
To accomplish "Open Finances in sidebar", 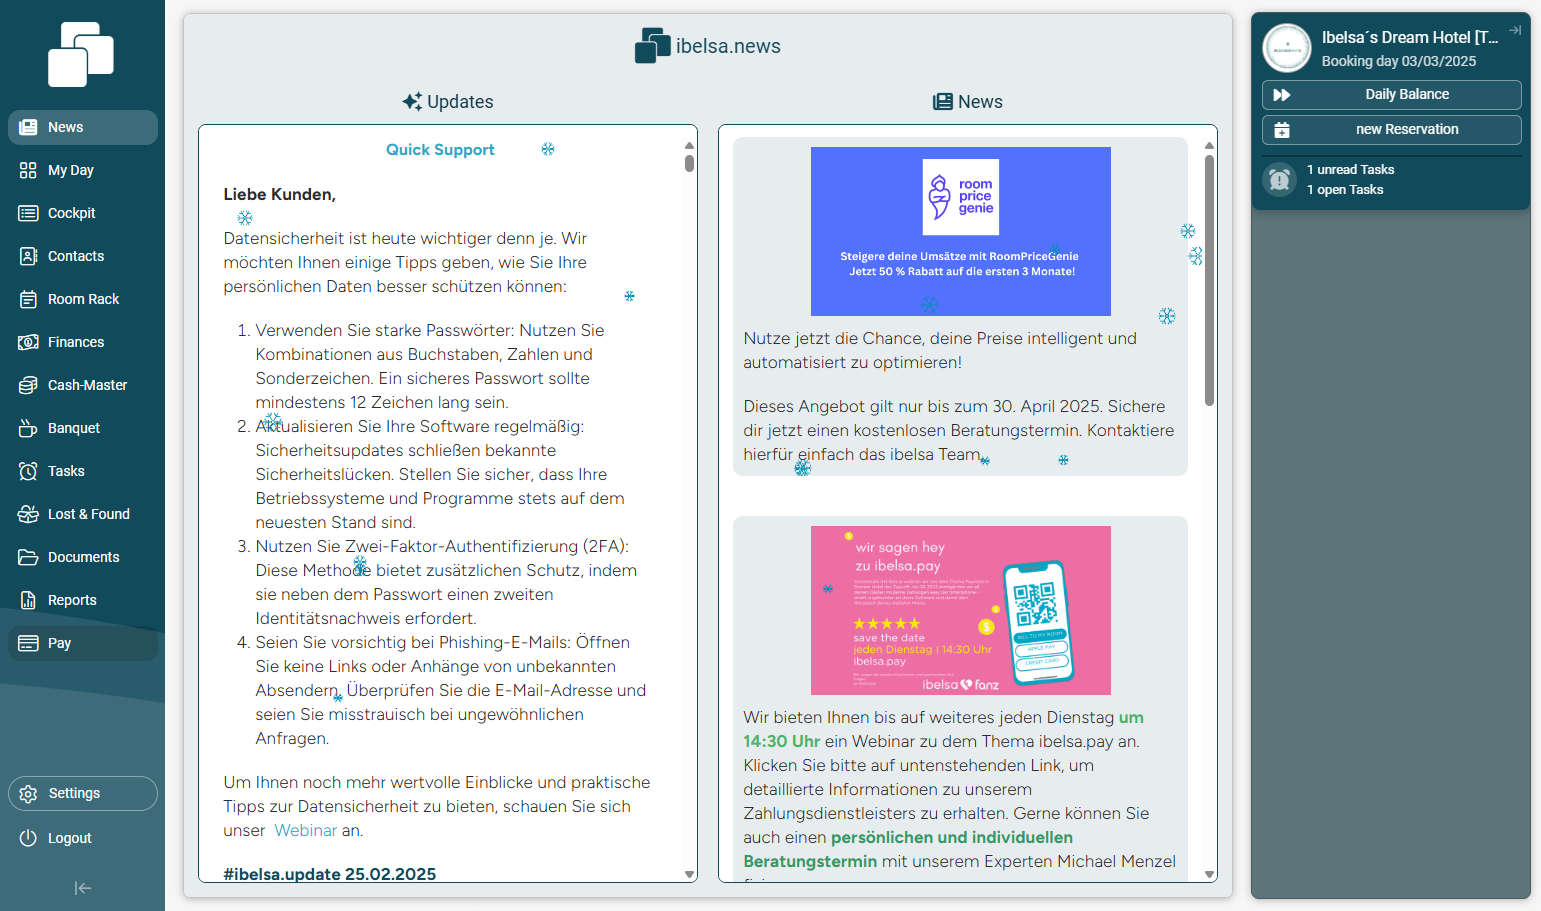I will (82, 342).
